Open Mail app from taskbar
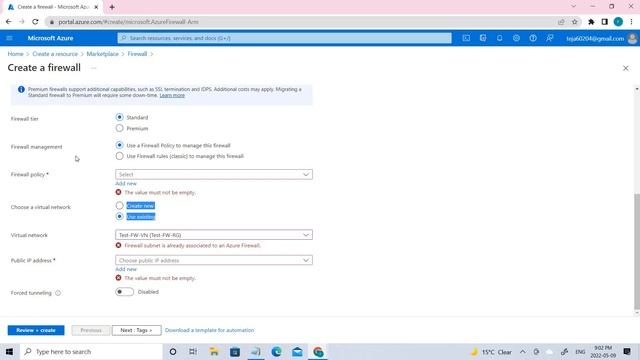The height and width of the screenshot is (360, 640). (x=297, y=351)
